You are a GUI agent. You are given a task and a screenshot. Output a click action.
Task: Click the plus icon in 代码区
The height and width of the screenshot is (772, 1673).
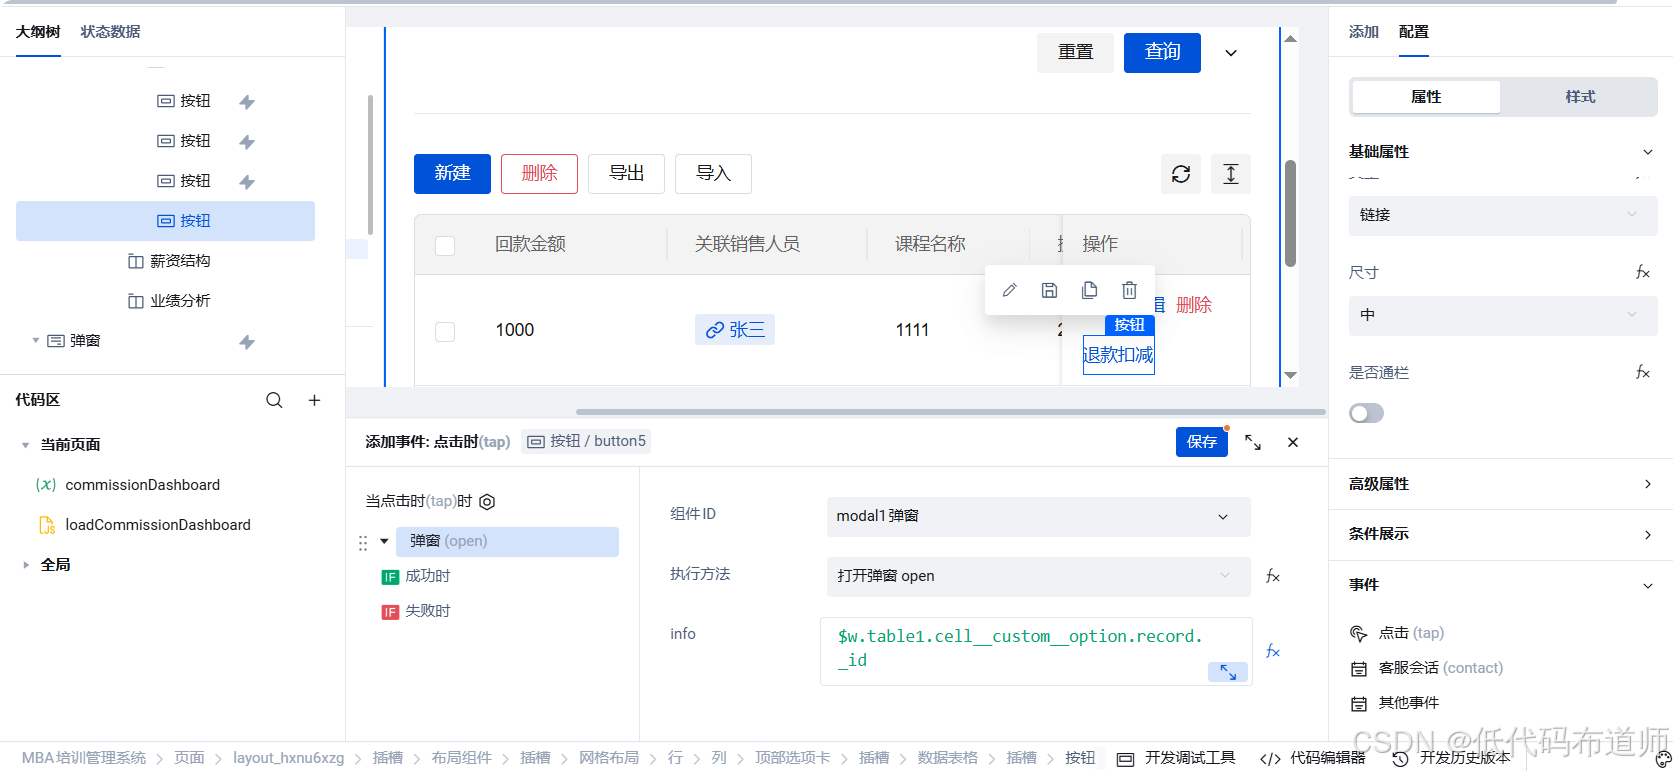314,400
